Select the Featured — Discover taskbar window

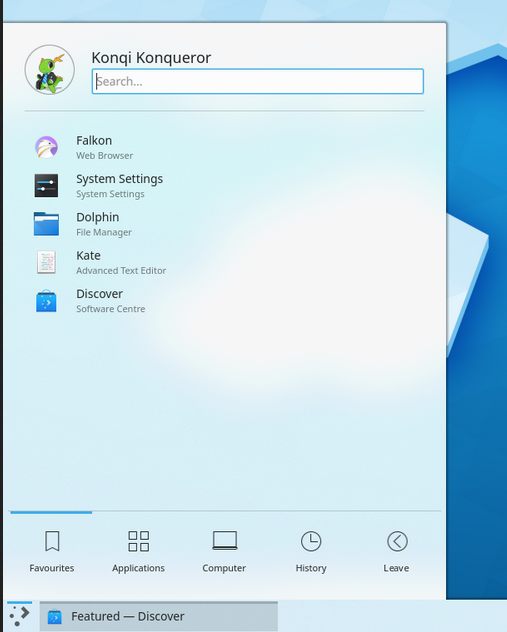pyautogui.click(x=159, y=616)
